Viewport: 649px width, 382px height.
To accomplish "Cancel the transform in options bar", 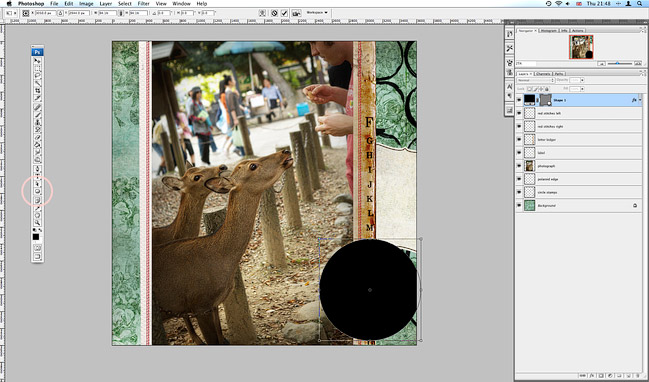I will (274, 13).
